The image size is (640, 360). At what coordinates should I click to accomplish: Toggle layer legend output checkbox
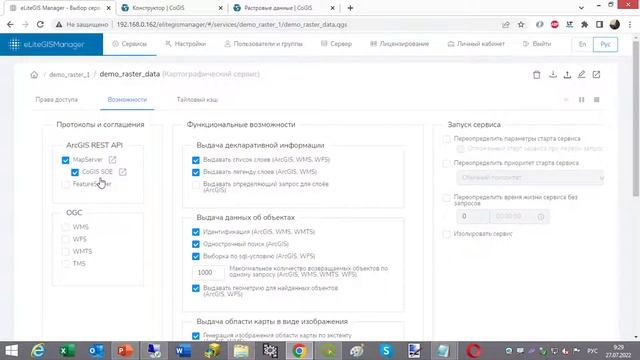tap(196, 172)
